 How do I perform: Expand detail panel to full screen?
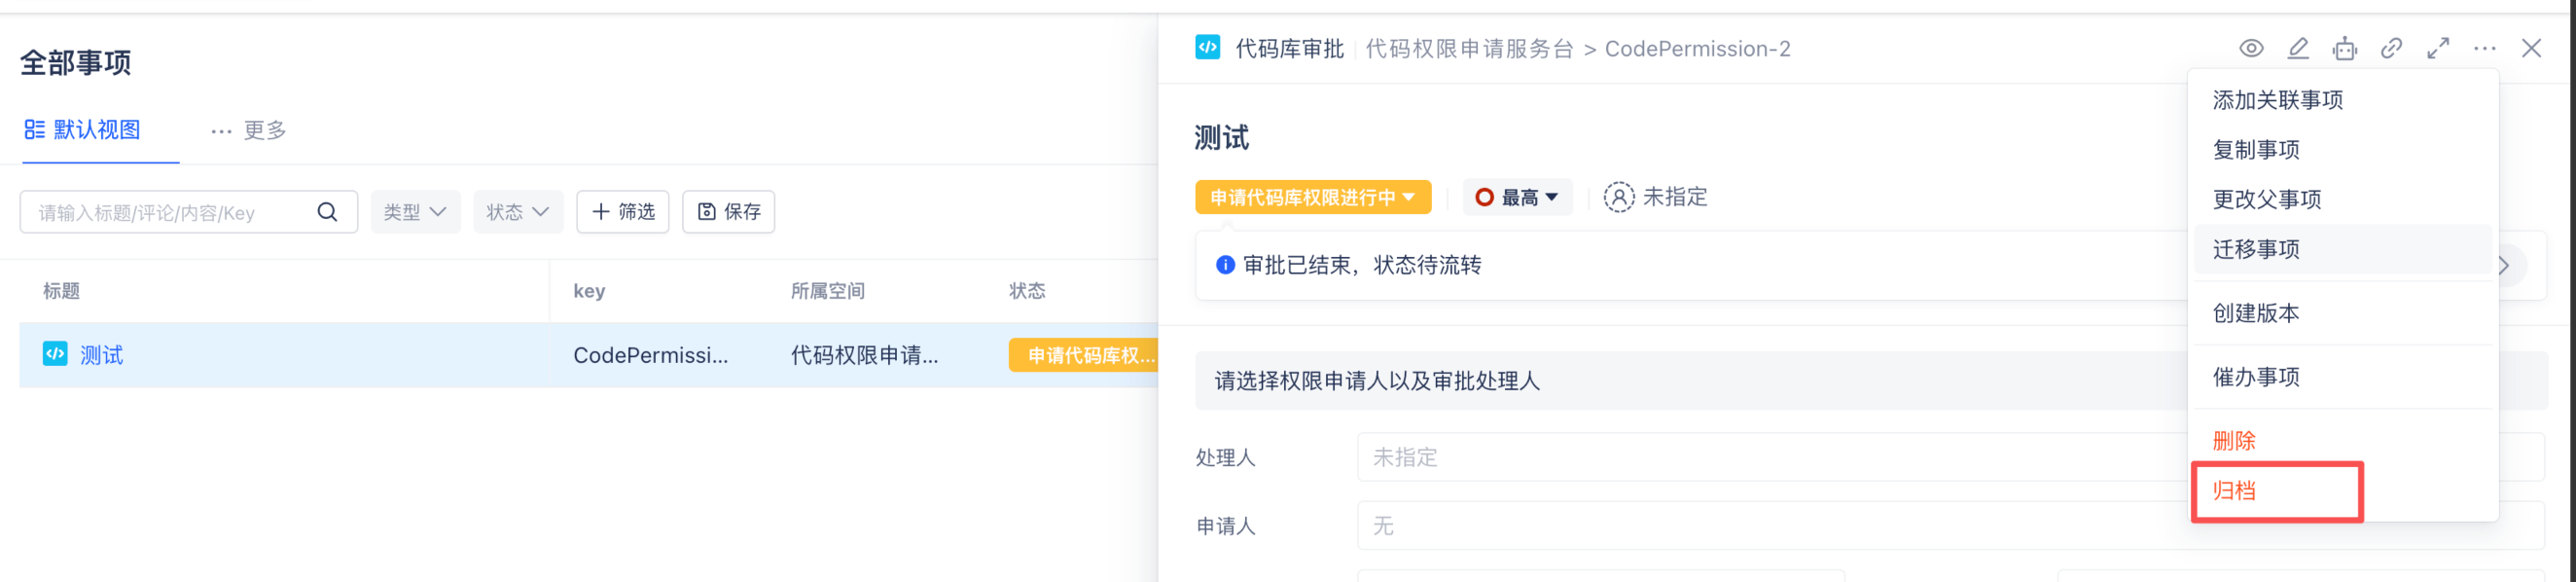click(2438, 48)
